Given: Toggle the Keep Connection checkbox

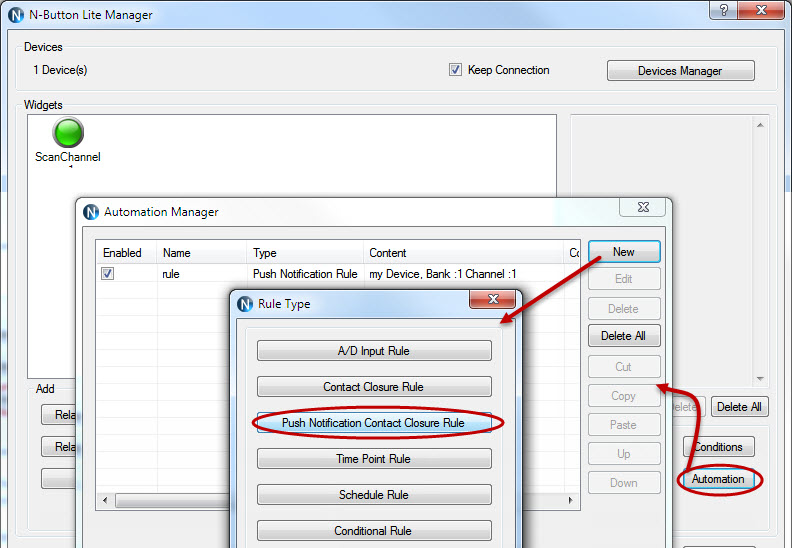Looking at the screenshot, I should click(455, 70).
